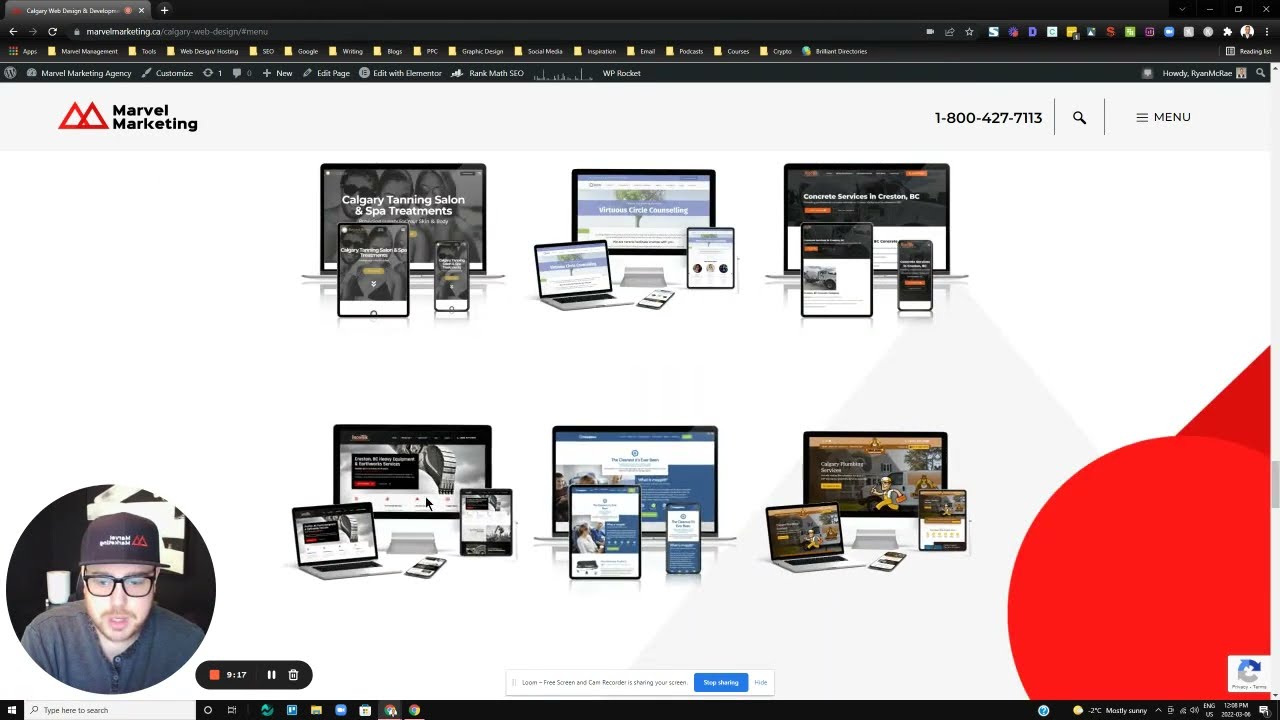Open the Calgary Plumbing Services mockup

[867, 501]
